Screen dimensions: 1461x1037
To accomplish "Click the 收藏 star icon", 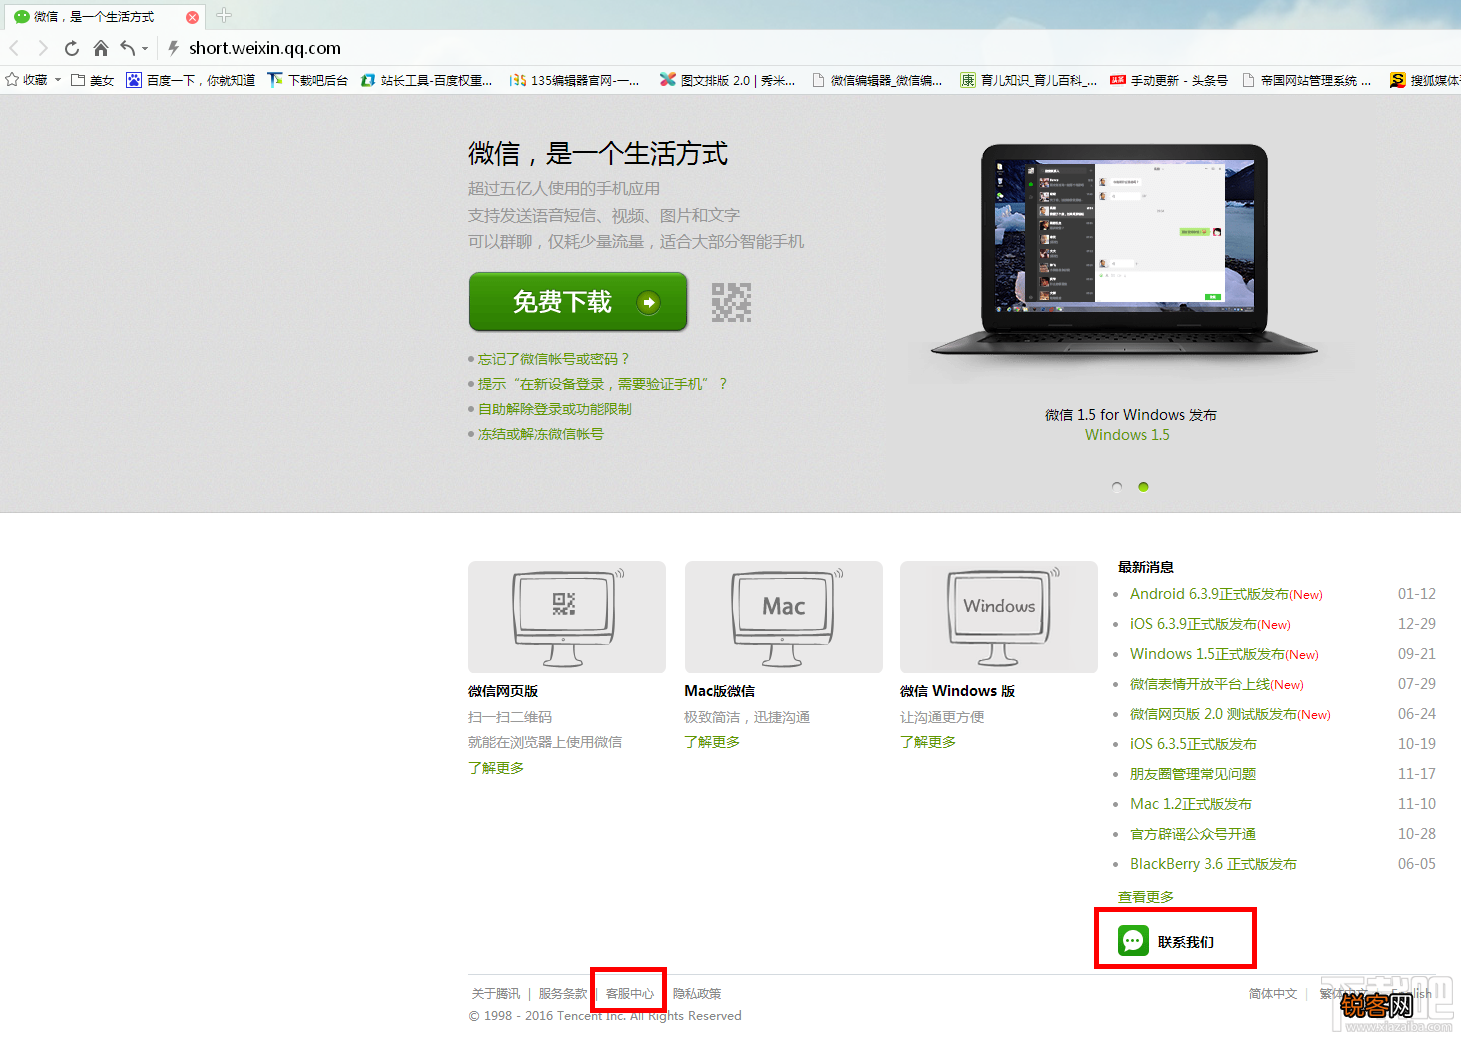I will pos(12,80).
